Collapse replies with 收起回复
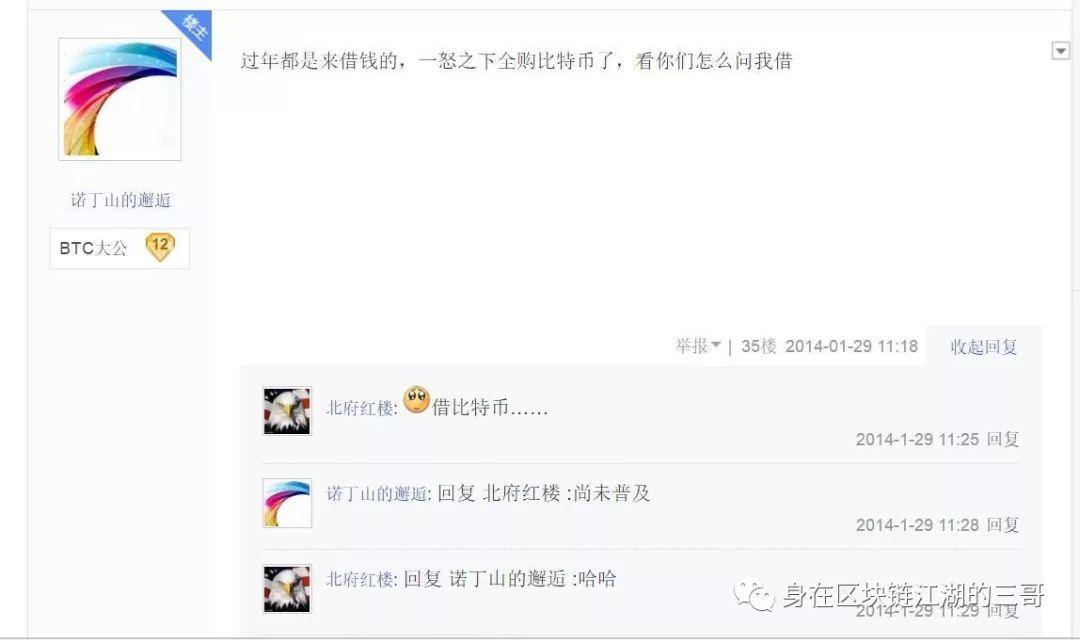 [984, 347]
